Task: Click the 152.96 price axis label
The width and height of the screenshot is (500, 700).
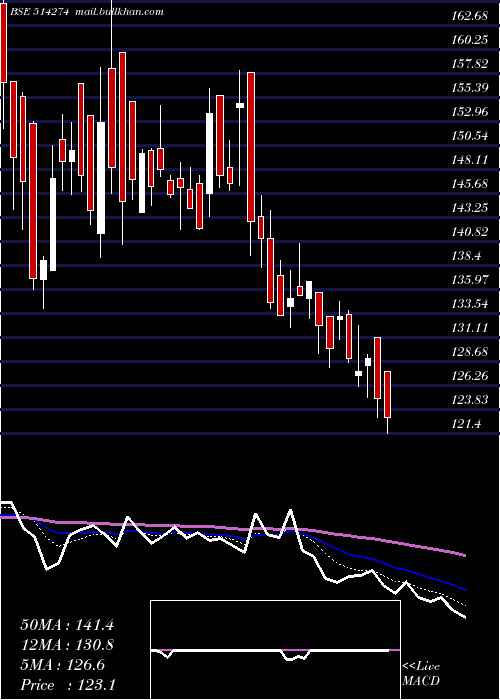Action: tap(469, 112)
